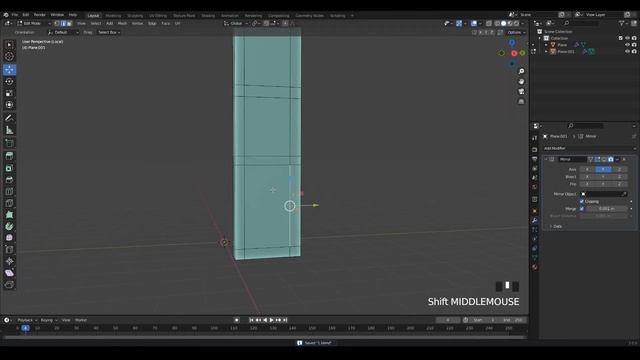
Task: Open the Modifiers wrench tab in Properties
Action: [535, 220]
